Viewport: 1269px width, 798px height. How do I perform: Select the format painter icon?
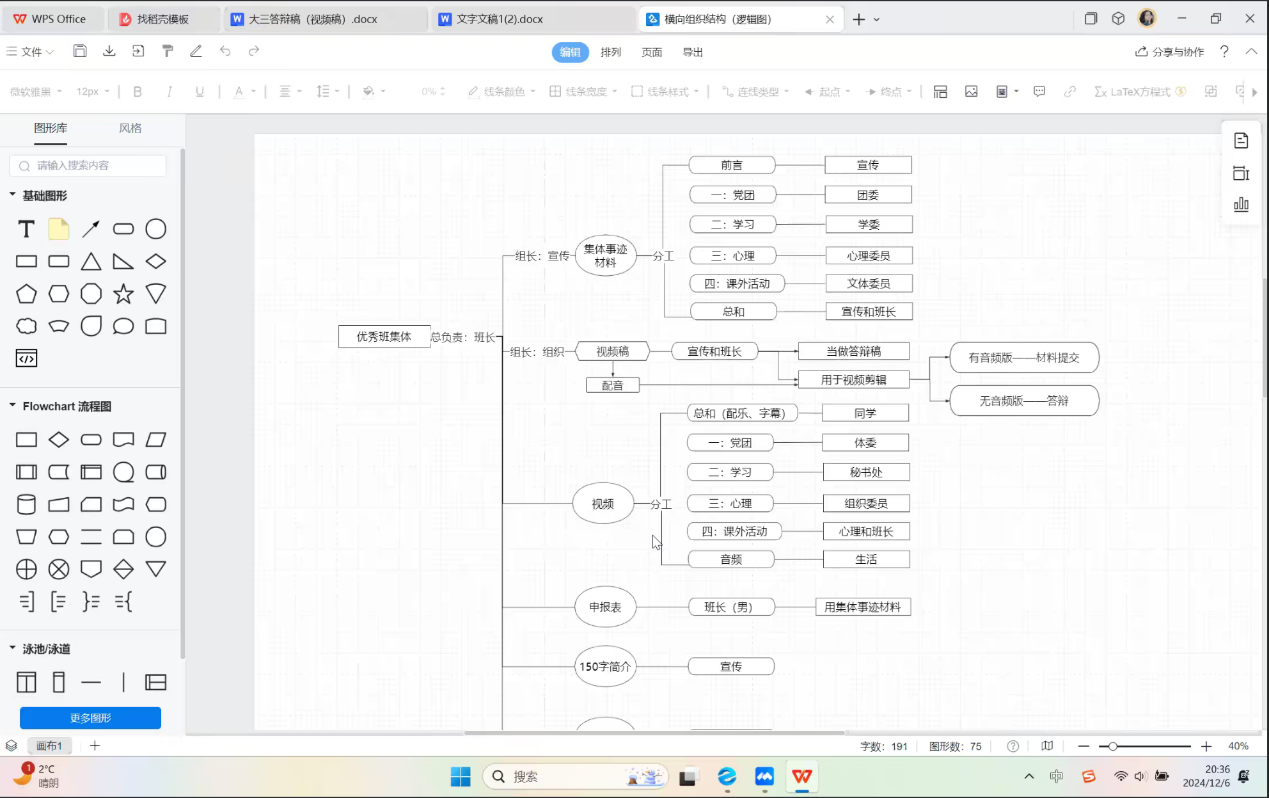pyautogui.click(x=167, y=51)
